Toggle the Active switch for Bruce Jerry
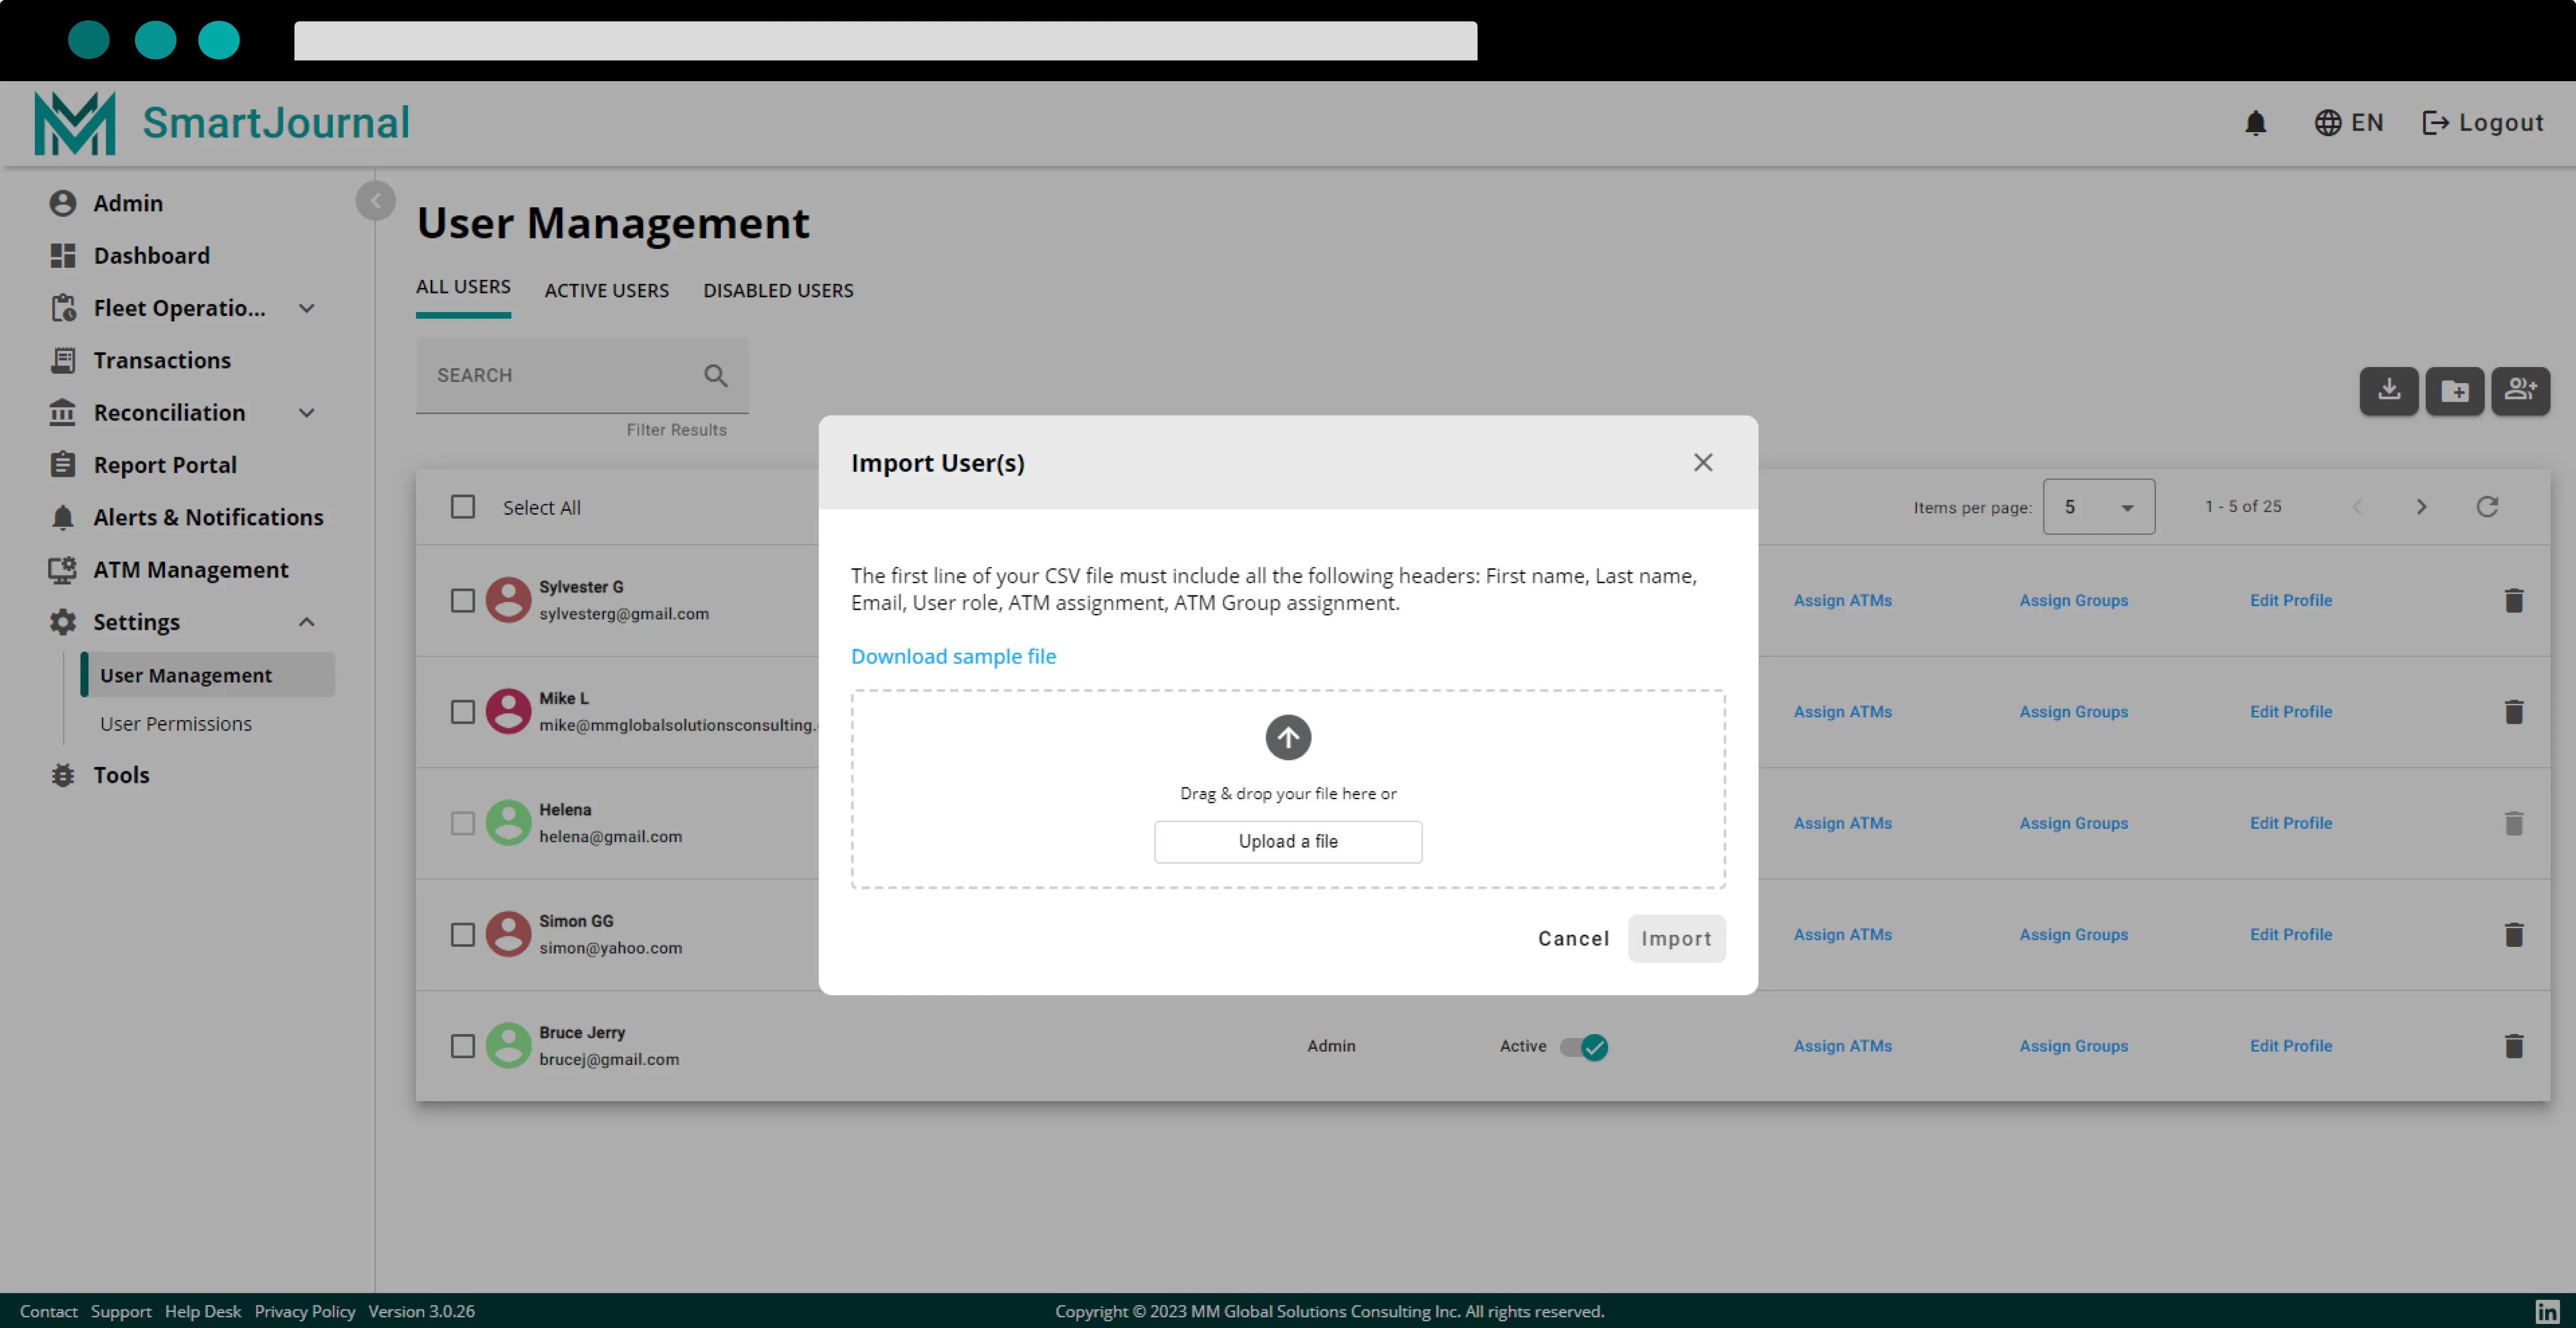The image size is (2576, 1328). 1584,1046
